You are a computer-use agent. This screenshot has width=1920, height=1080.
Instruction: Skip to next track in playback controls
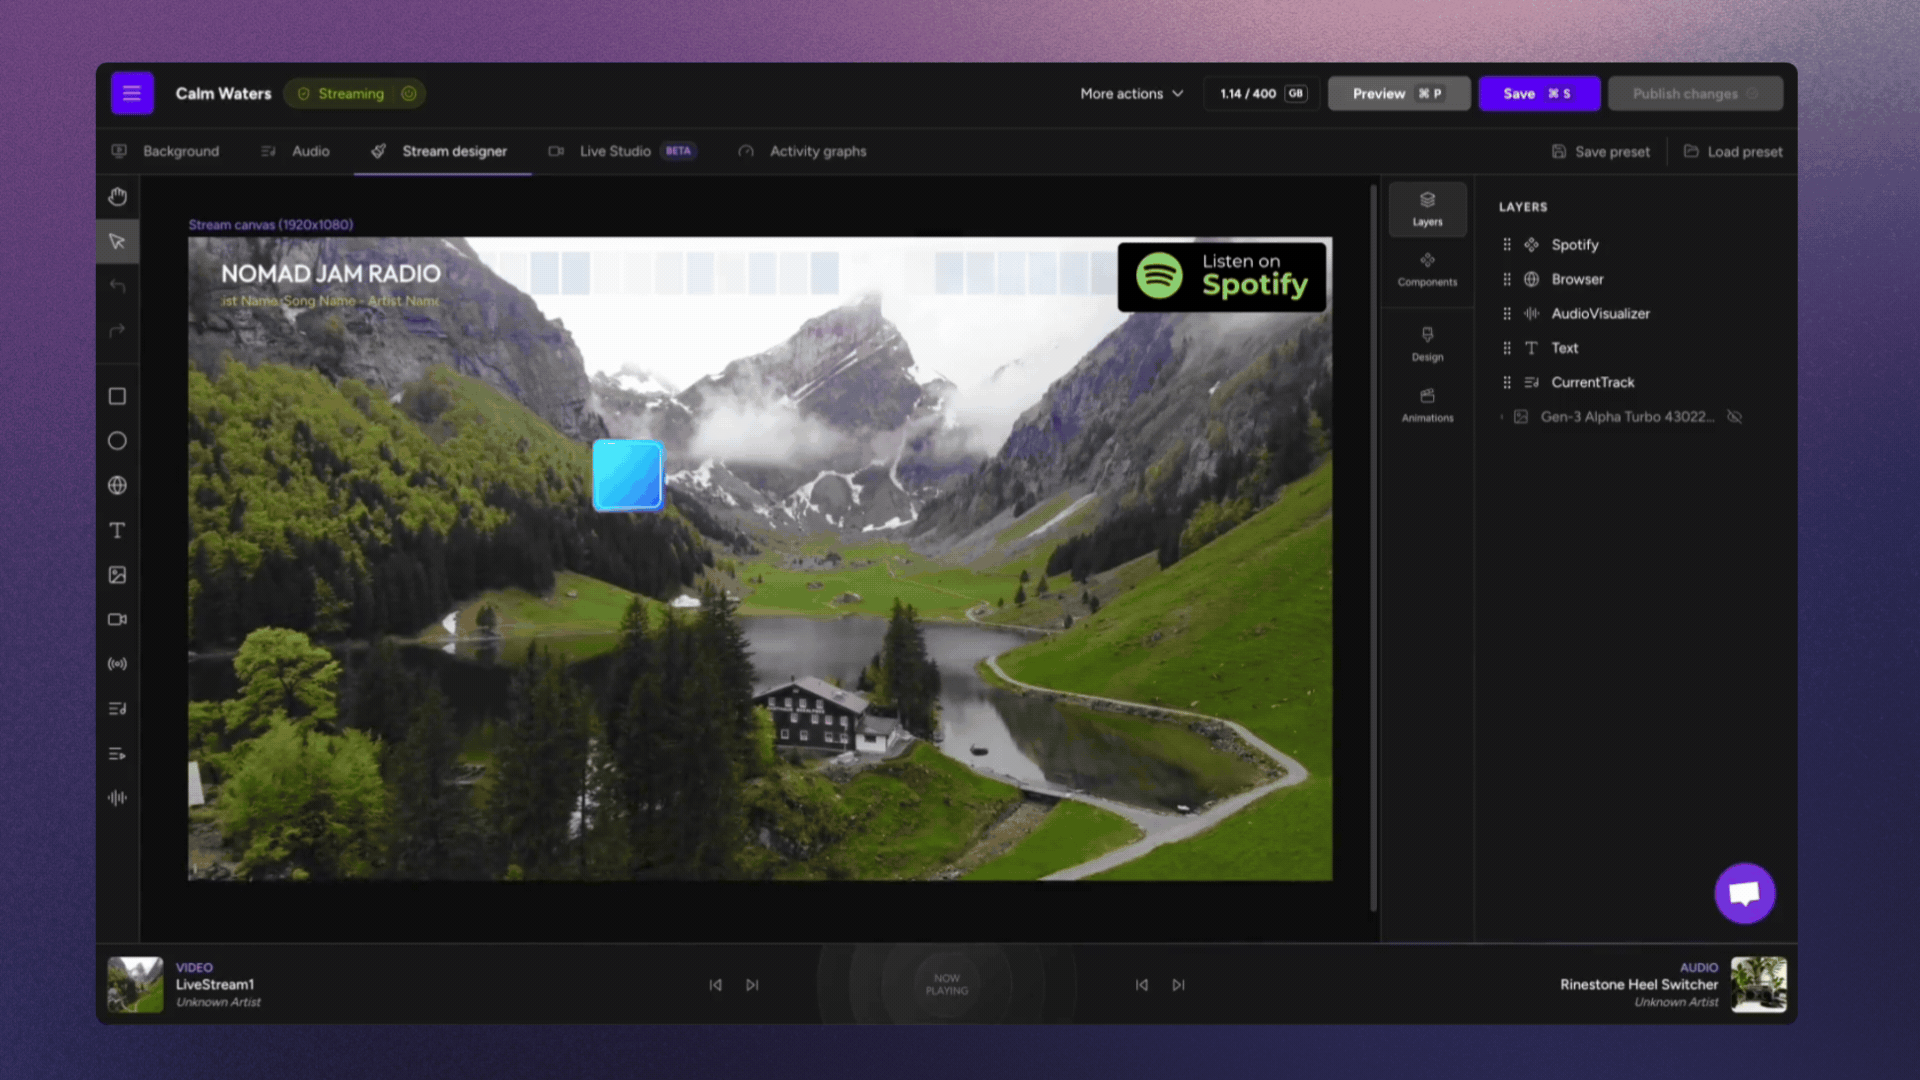(752, 985)
